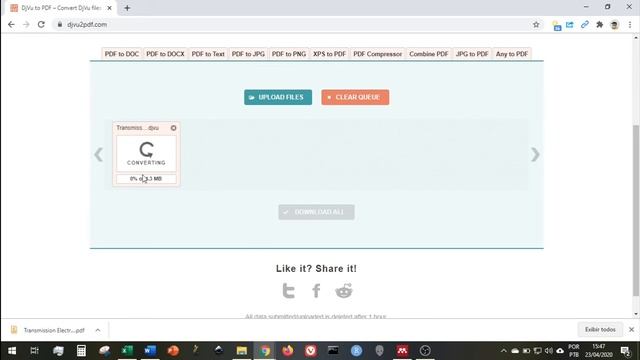Bookmark this page with star icon
640x360 pixels.
coord(536,24)
